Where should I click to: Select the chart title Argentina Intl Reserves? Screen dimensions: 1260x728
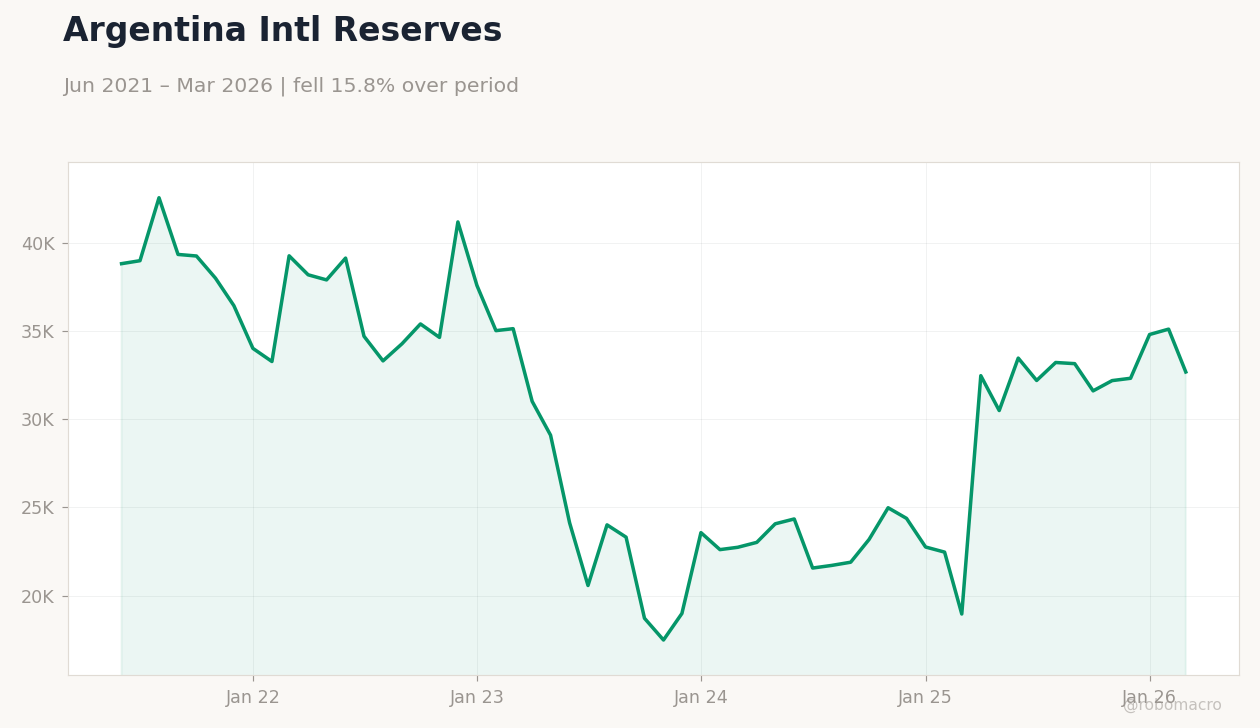282,31
